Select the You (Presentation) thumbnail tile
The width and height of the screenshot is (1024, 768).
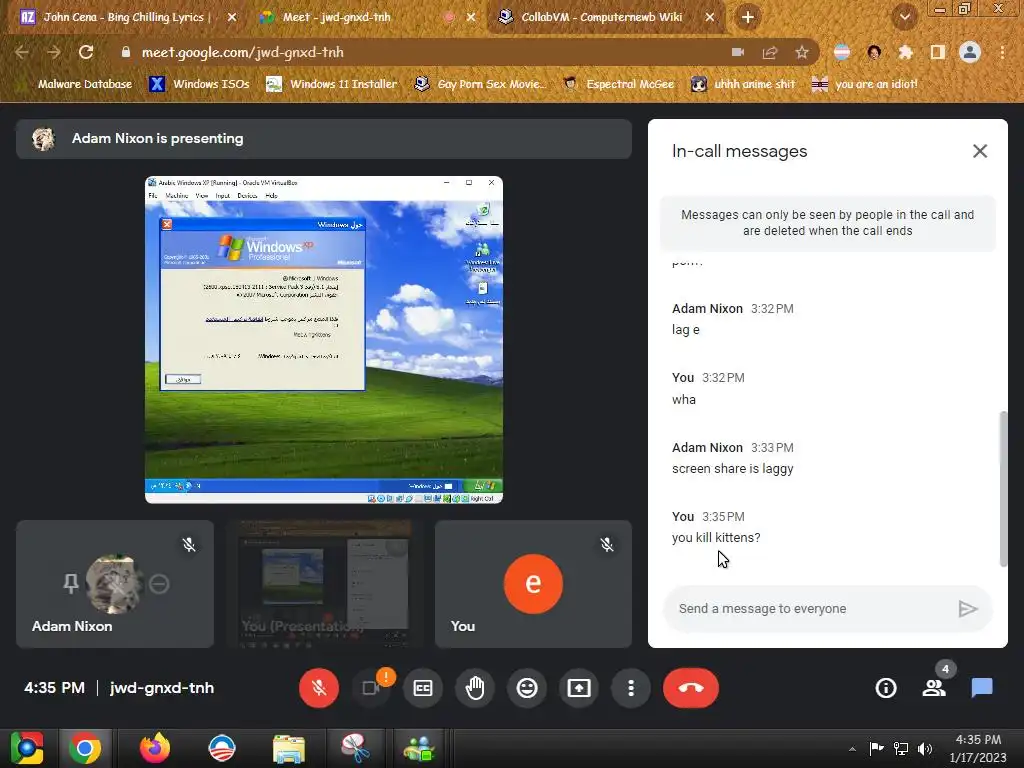325,584
